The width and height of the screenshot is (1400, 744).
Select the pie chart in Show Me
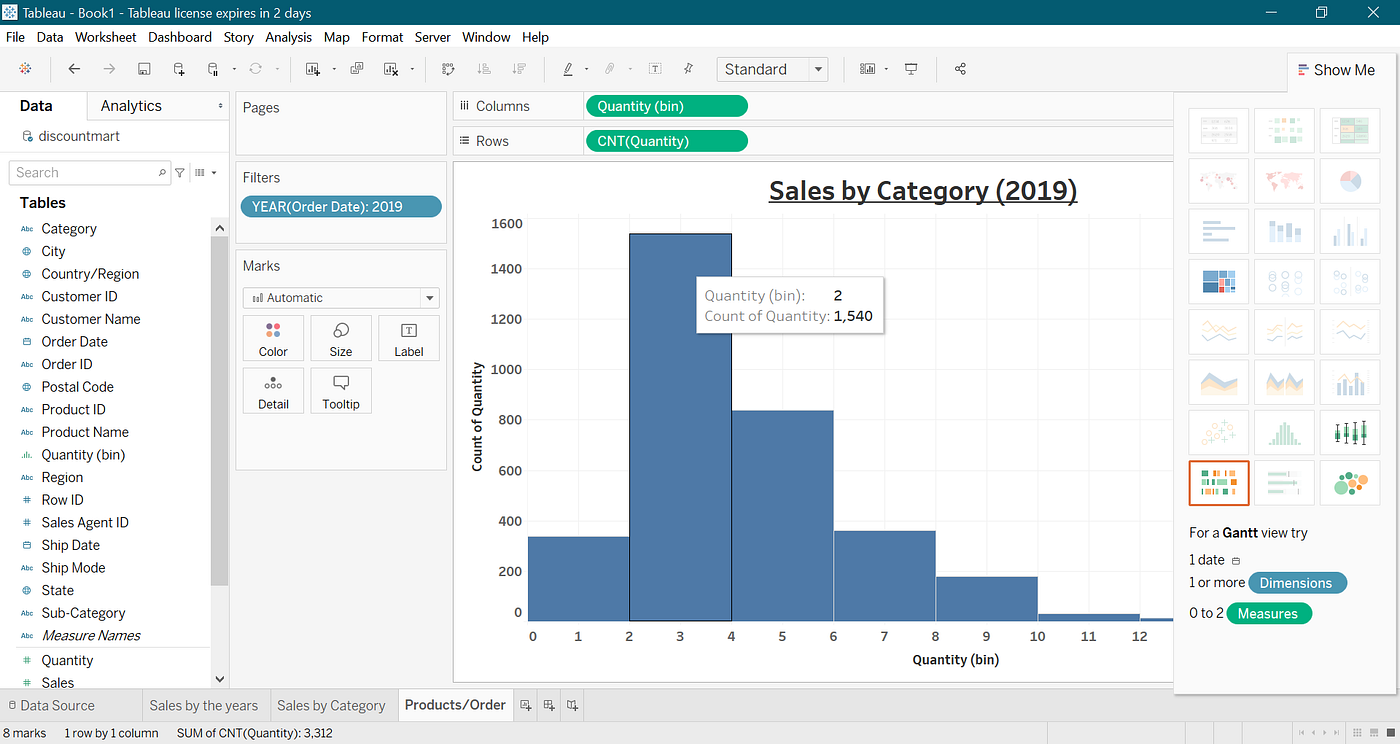coord(1350,181)
